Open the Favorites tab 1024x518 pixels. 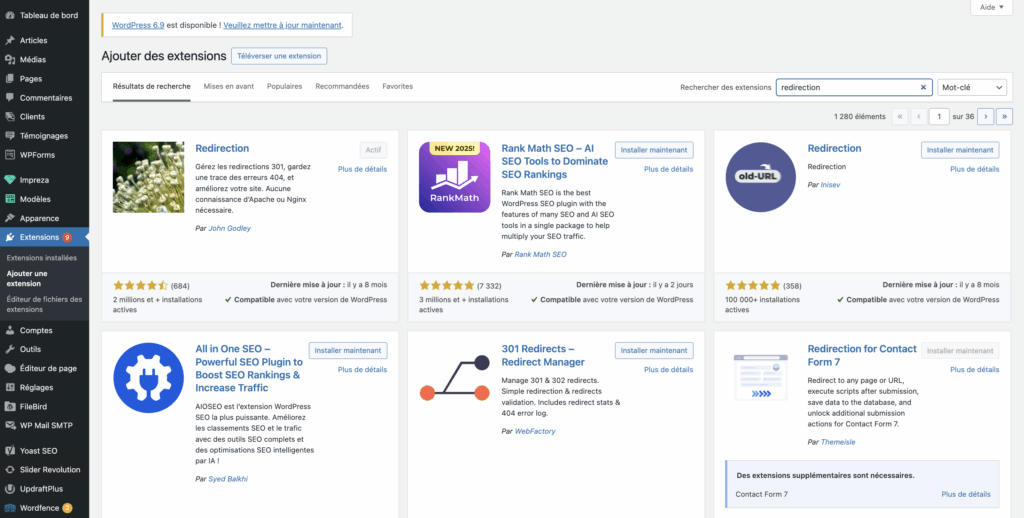397,86
